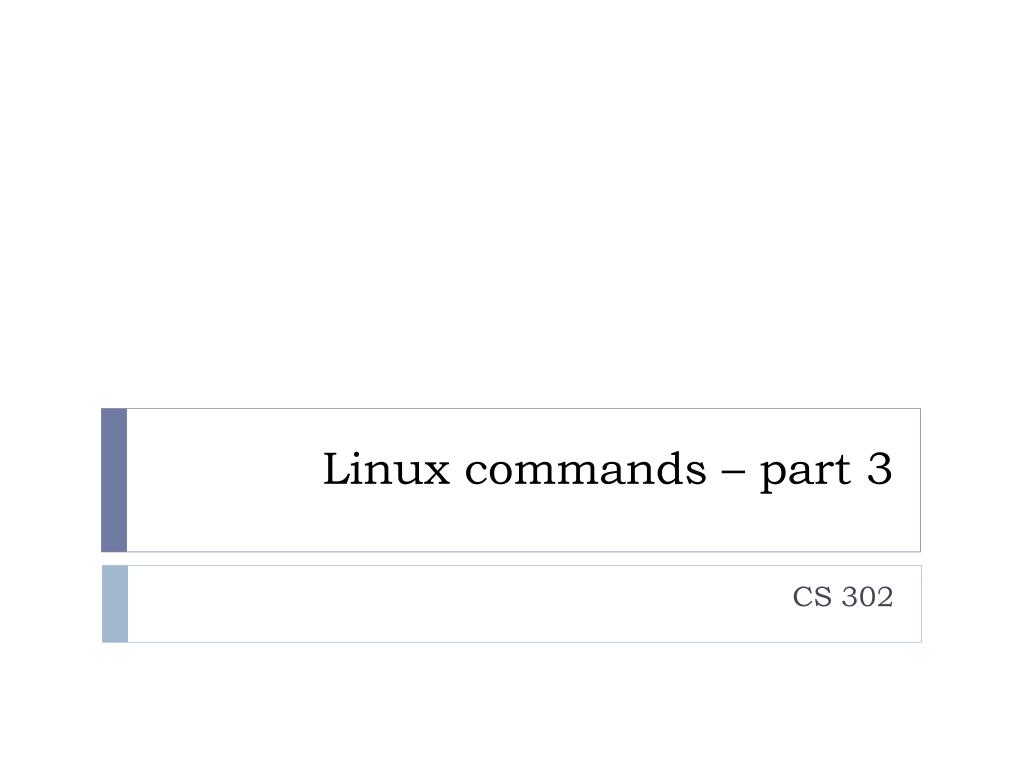Click empty space inside the title box left of "Linux"
Screen dimensions: 1024x768
coord(222,480)
